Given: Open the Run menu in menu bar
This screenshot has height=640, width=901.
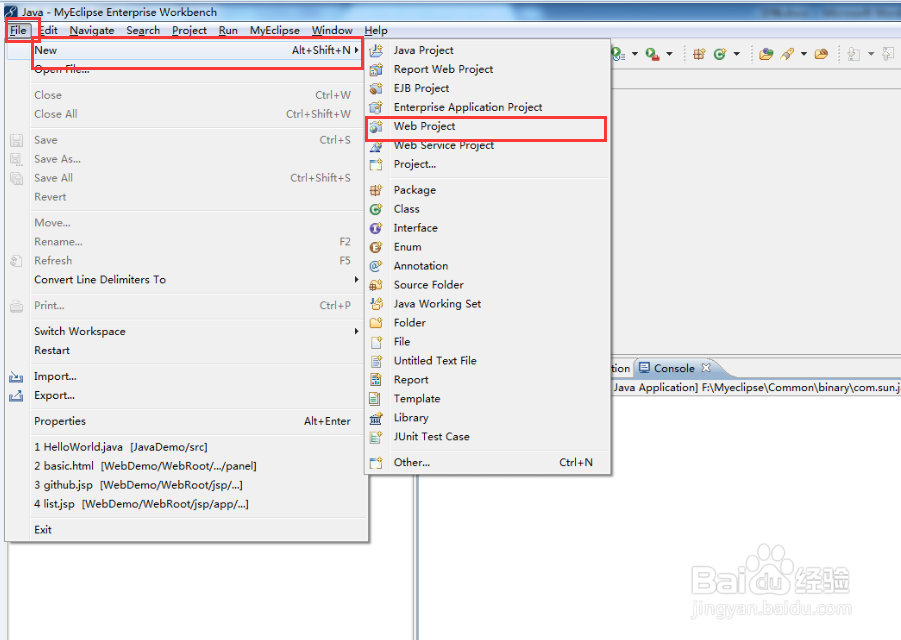Looking at the screenshot, I should [228, 30].
